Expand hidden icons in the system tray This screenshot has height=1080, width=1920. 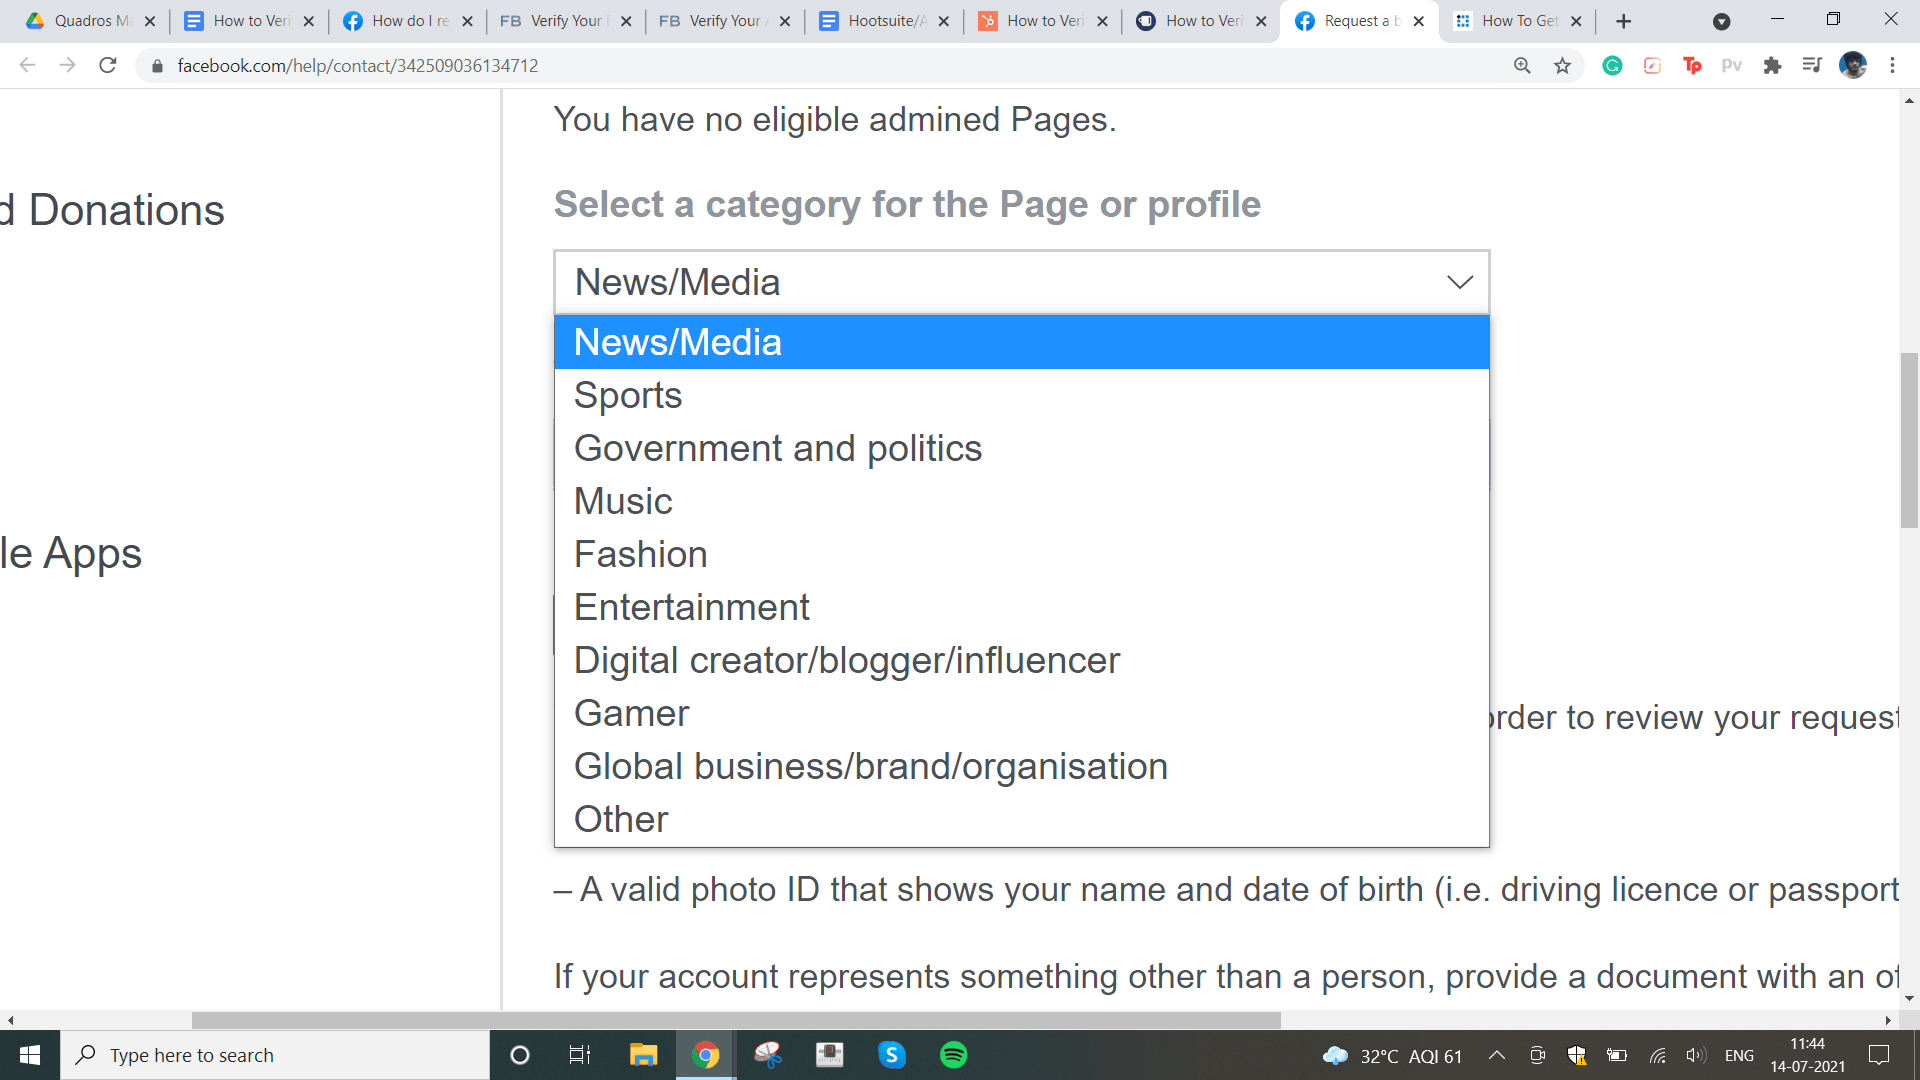1497,1055
